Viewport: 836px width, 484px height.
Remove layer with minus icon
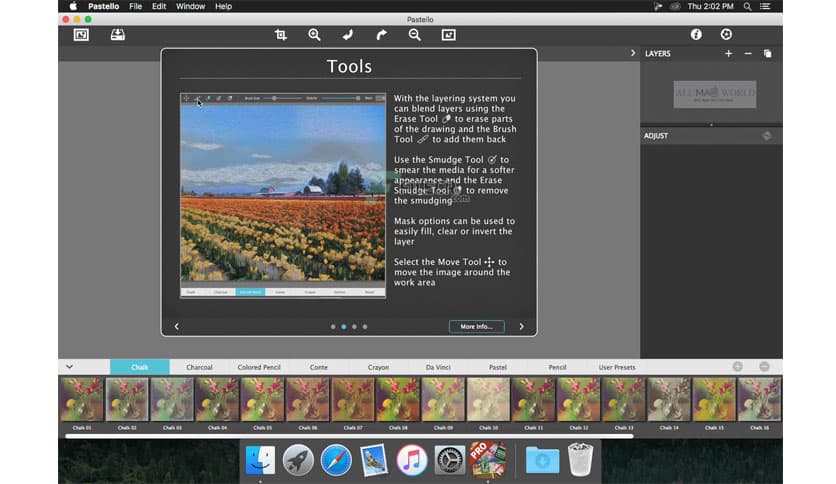click(x=748, y=53)
